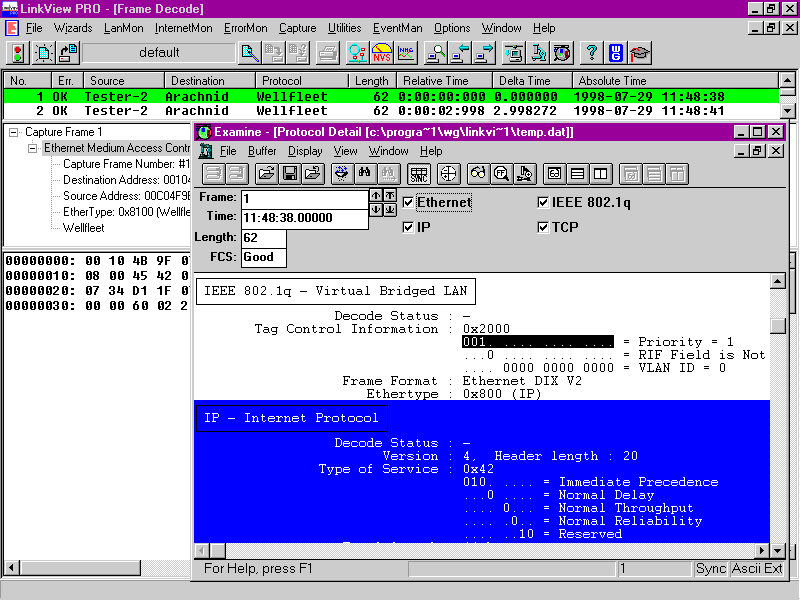Click the traffic light icon in main toolbar
800x600 pixels.
point(17,52)
